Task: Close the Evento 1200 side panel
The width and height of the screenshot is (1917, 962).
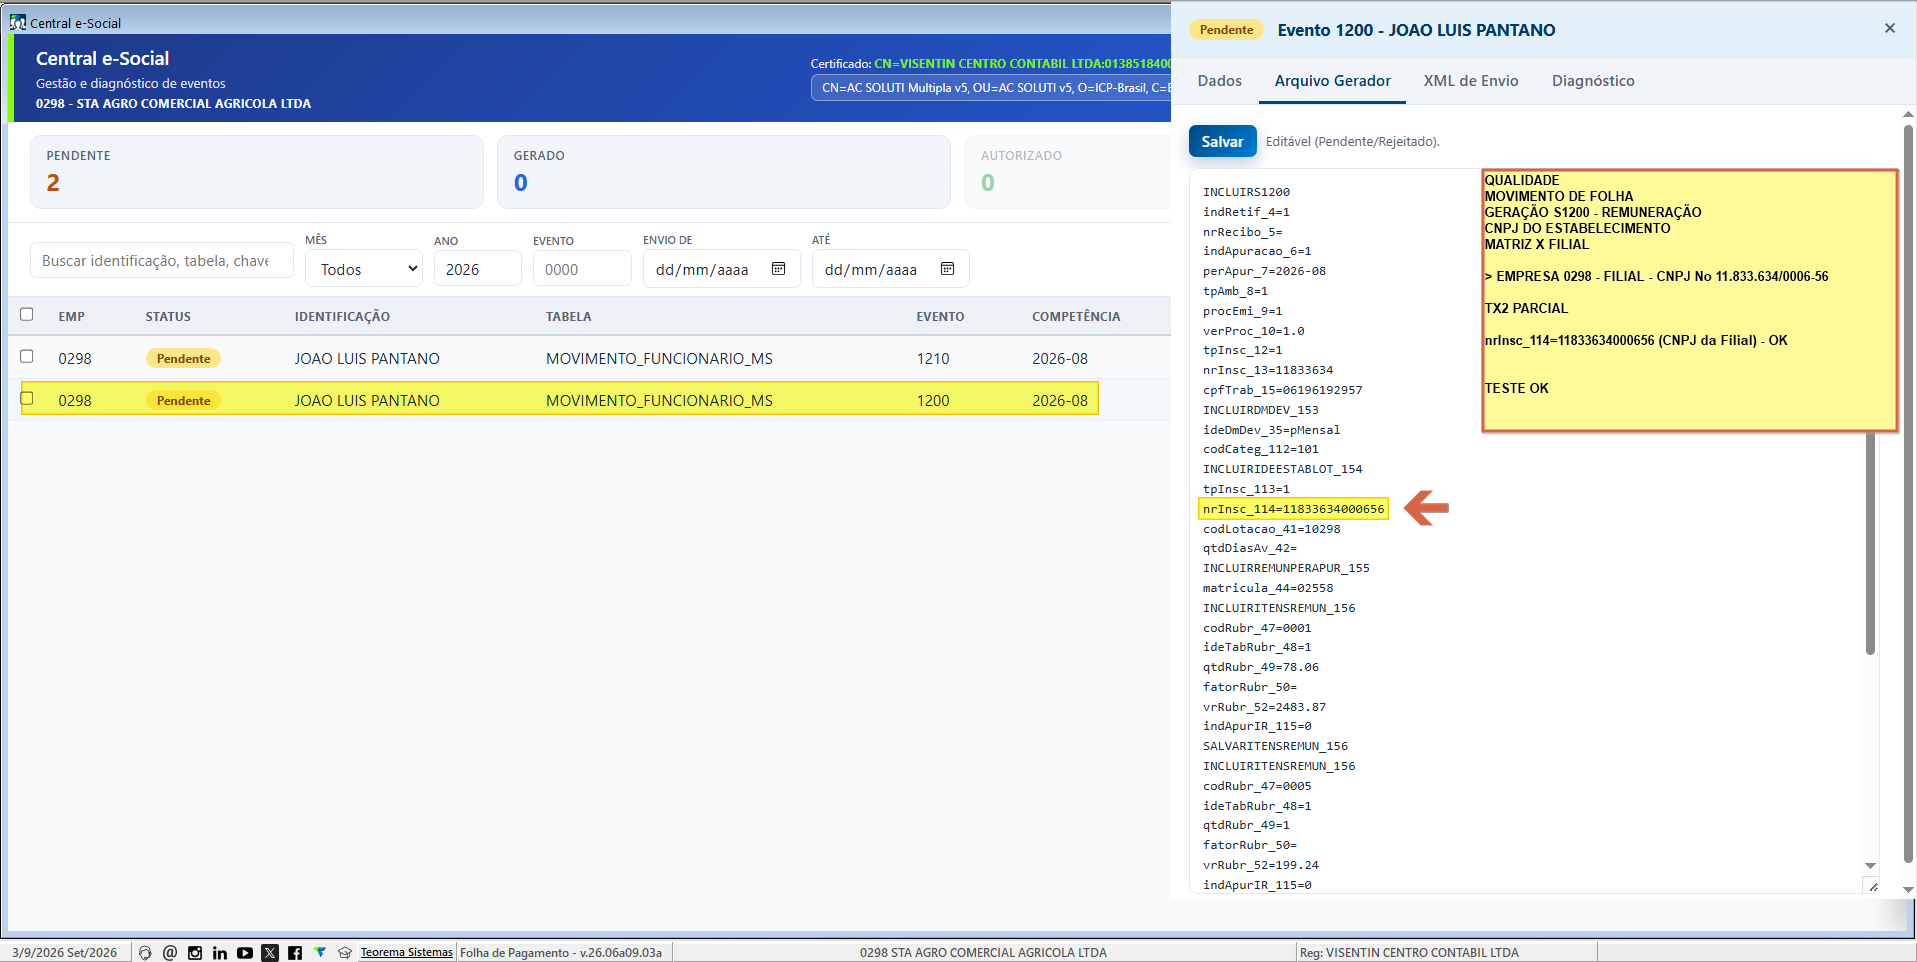Action: (1890, 28)
